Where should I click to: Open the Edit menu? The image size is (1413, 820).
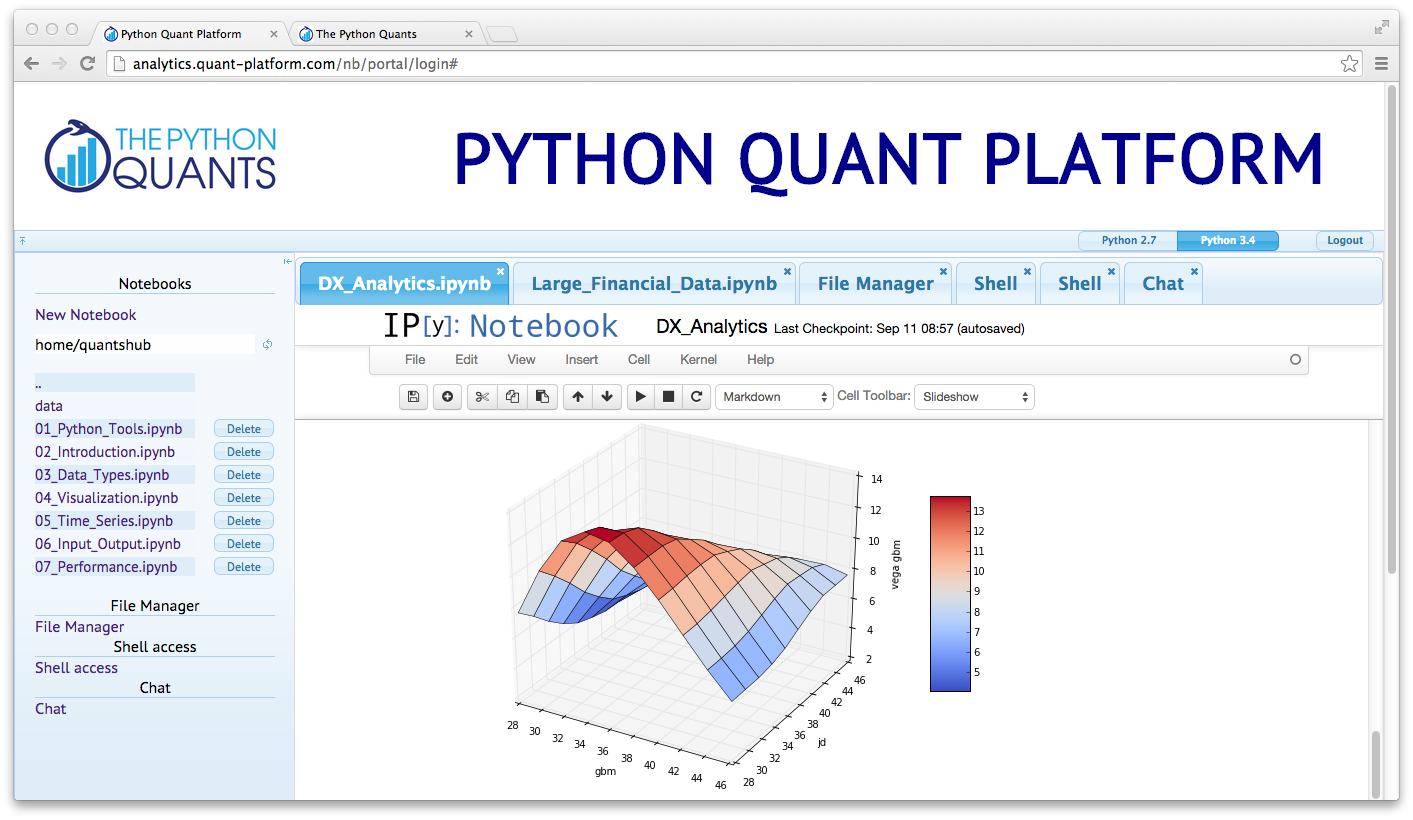tap(466, 360)
